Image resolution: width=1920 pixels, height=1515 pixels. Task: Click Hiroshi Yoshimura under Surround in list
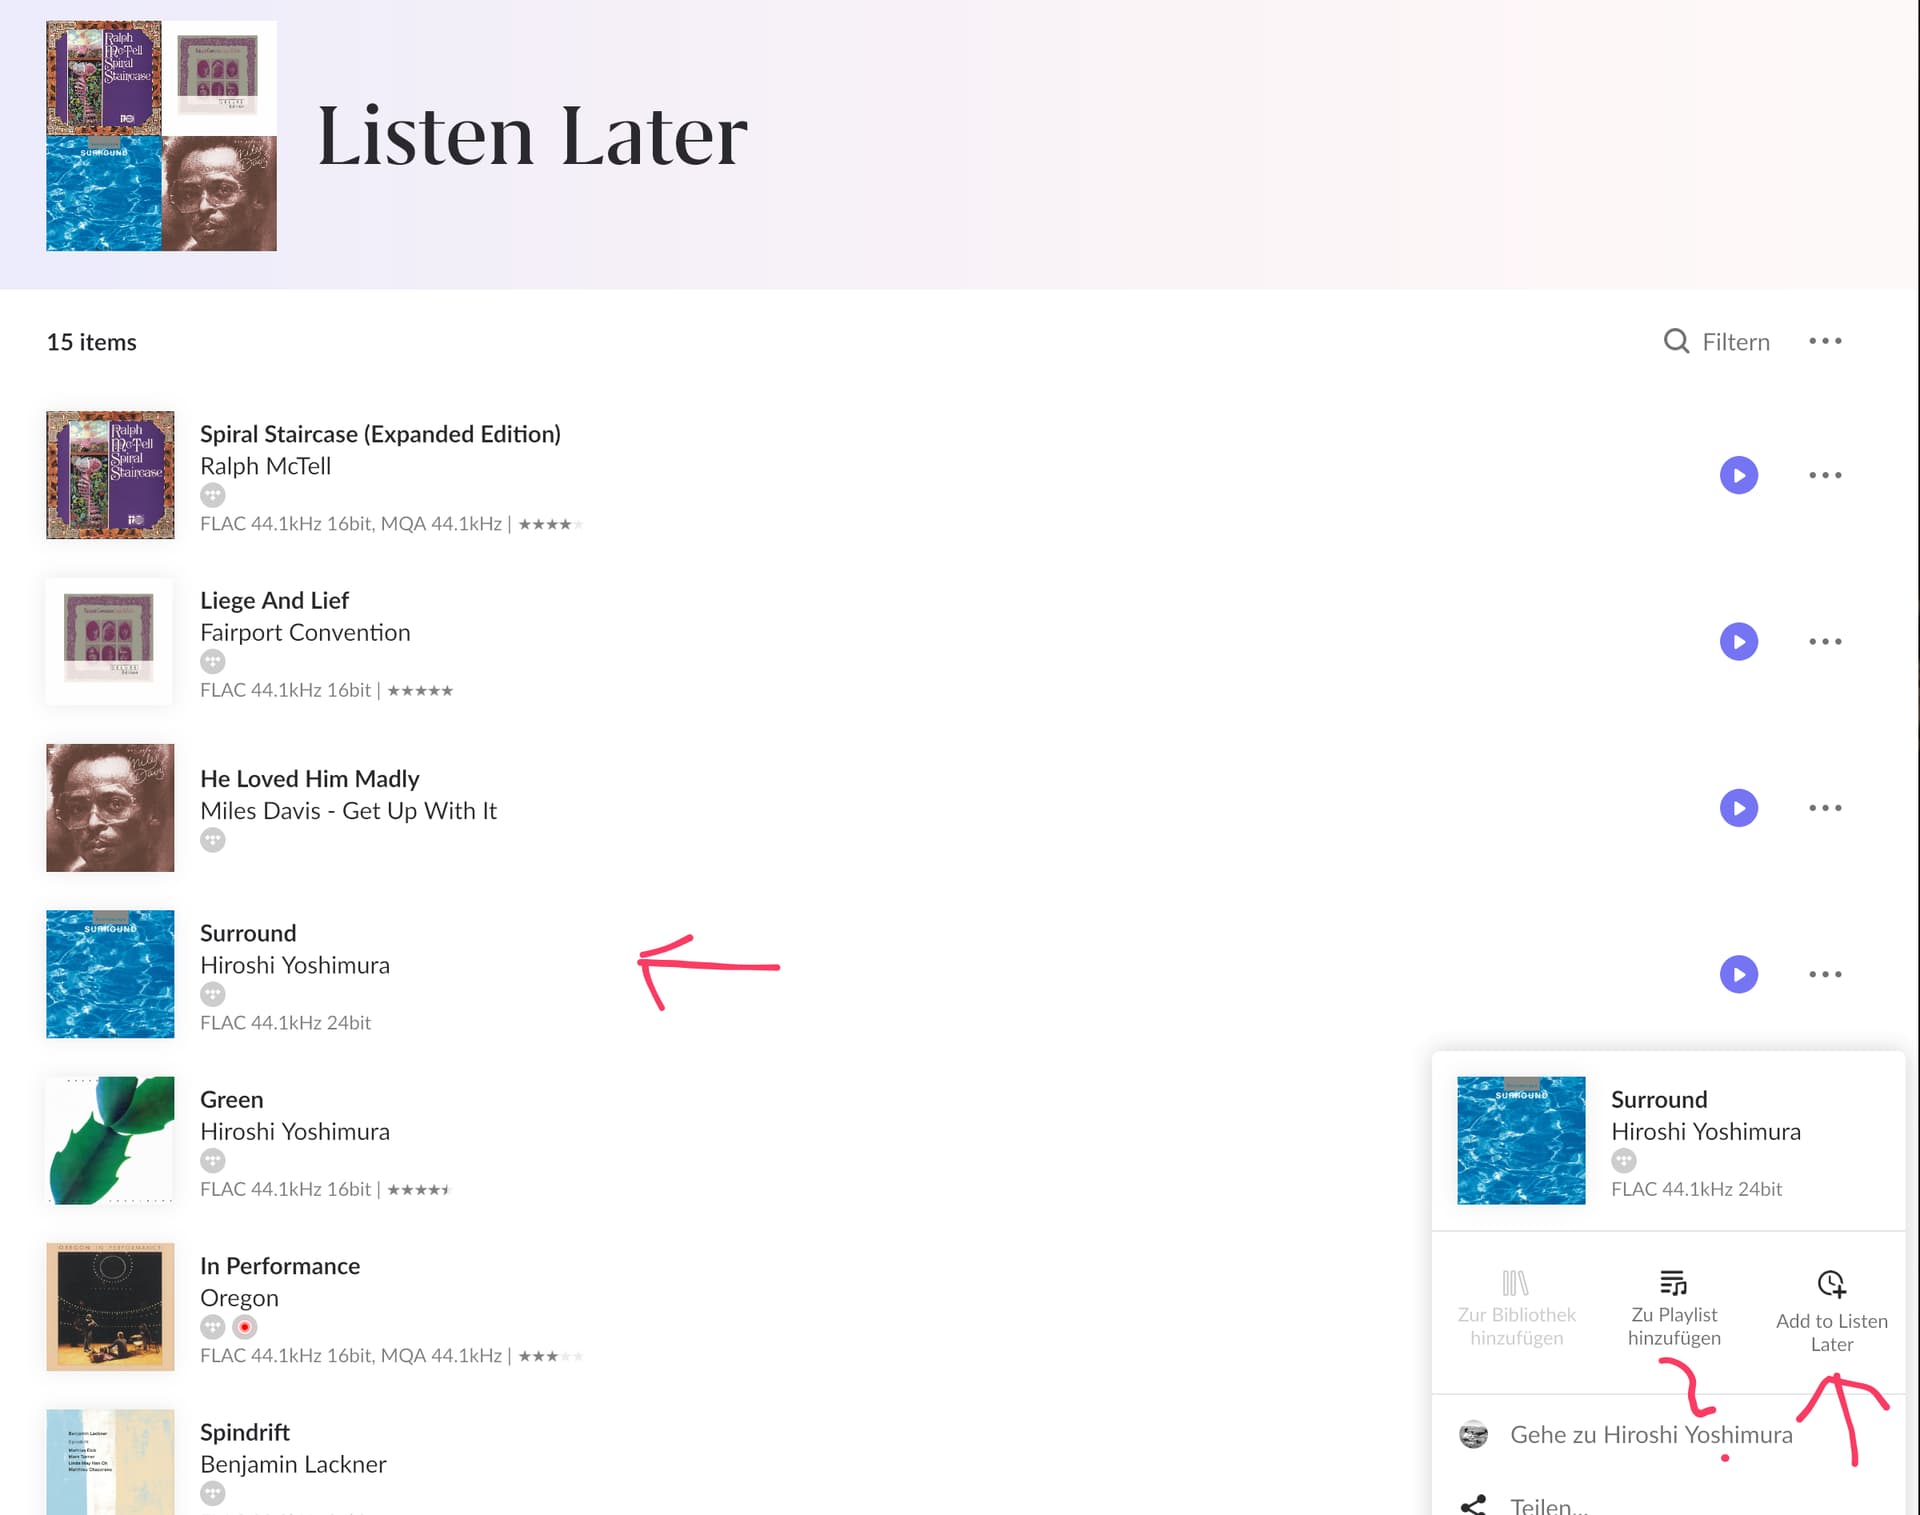click(x=295, y=965)
